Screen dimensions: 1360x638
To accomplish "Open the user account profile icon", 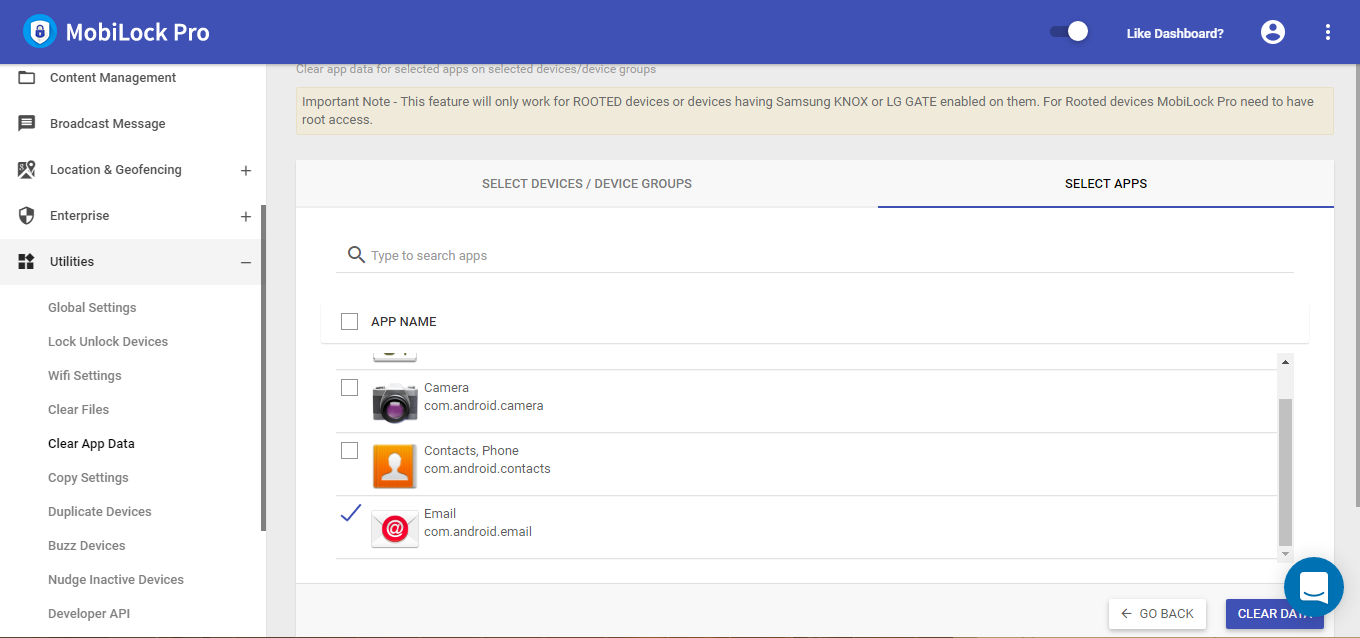I will [x=1273, y=32].
